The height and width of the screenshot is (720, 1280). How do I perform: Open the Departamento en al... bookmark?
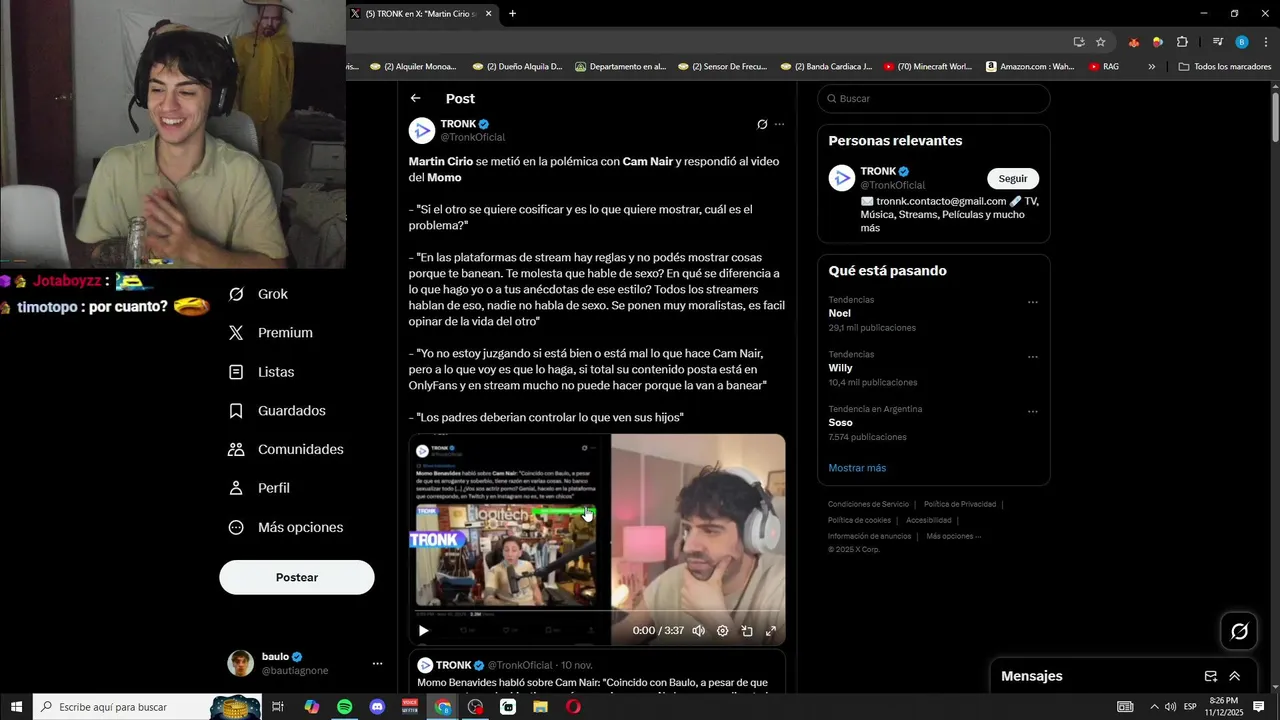619,67
